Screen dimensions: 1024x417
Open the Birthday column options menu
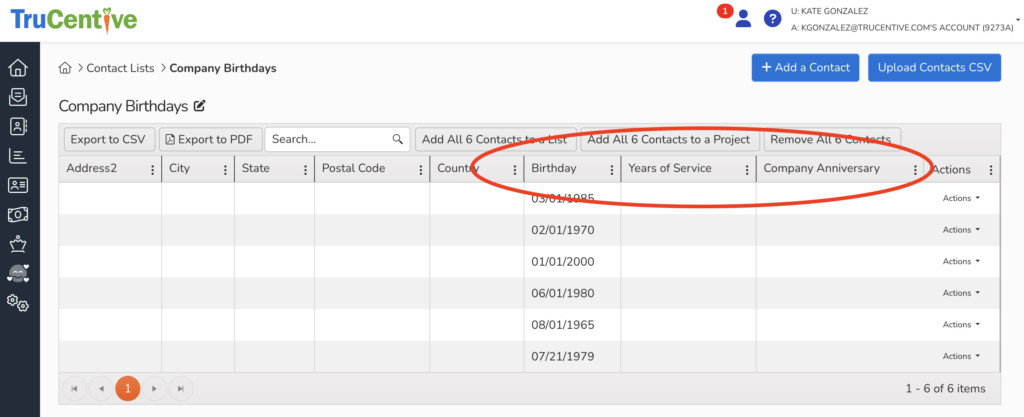pyautogui.click(x=609, y=170)
